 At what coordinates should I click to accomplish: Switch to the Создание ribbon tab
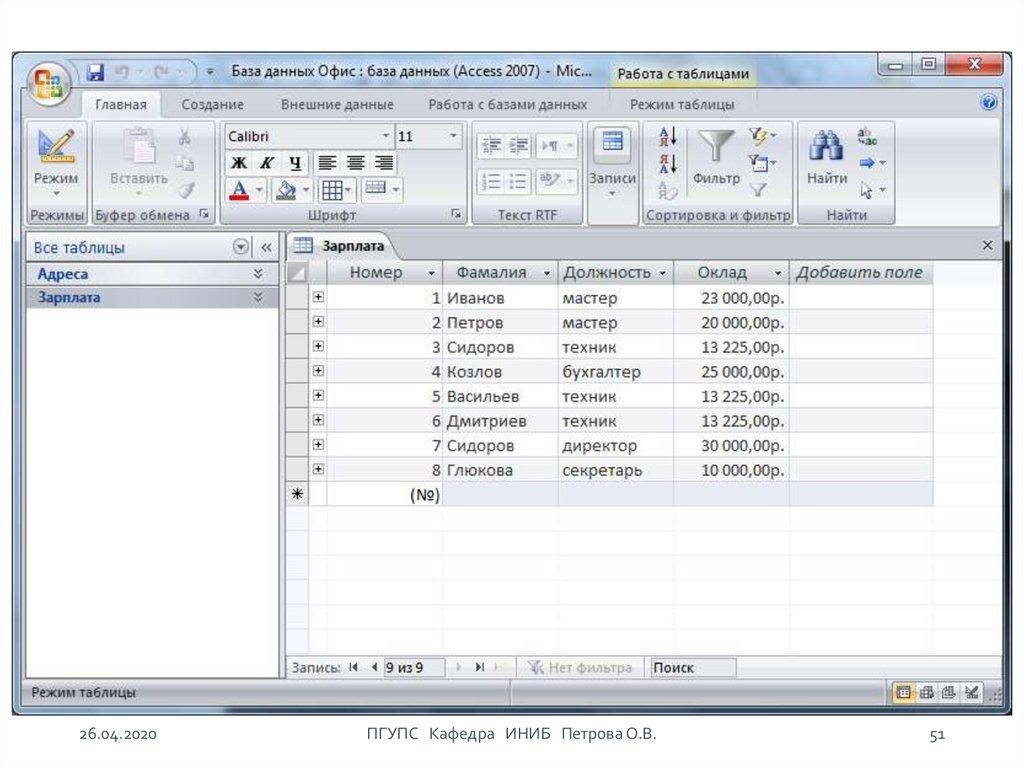tap(212, 105)
